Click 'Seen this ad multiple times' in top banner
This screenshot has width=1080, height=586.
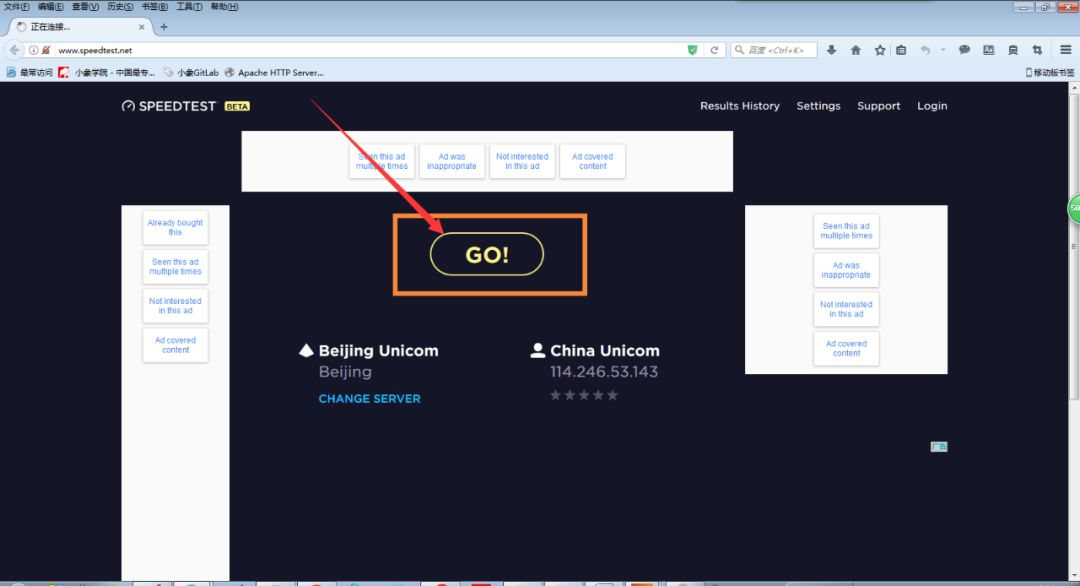coord(382,161)
